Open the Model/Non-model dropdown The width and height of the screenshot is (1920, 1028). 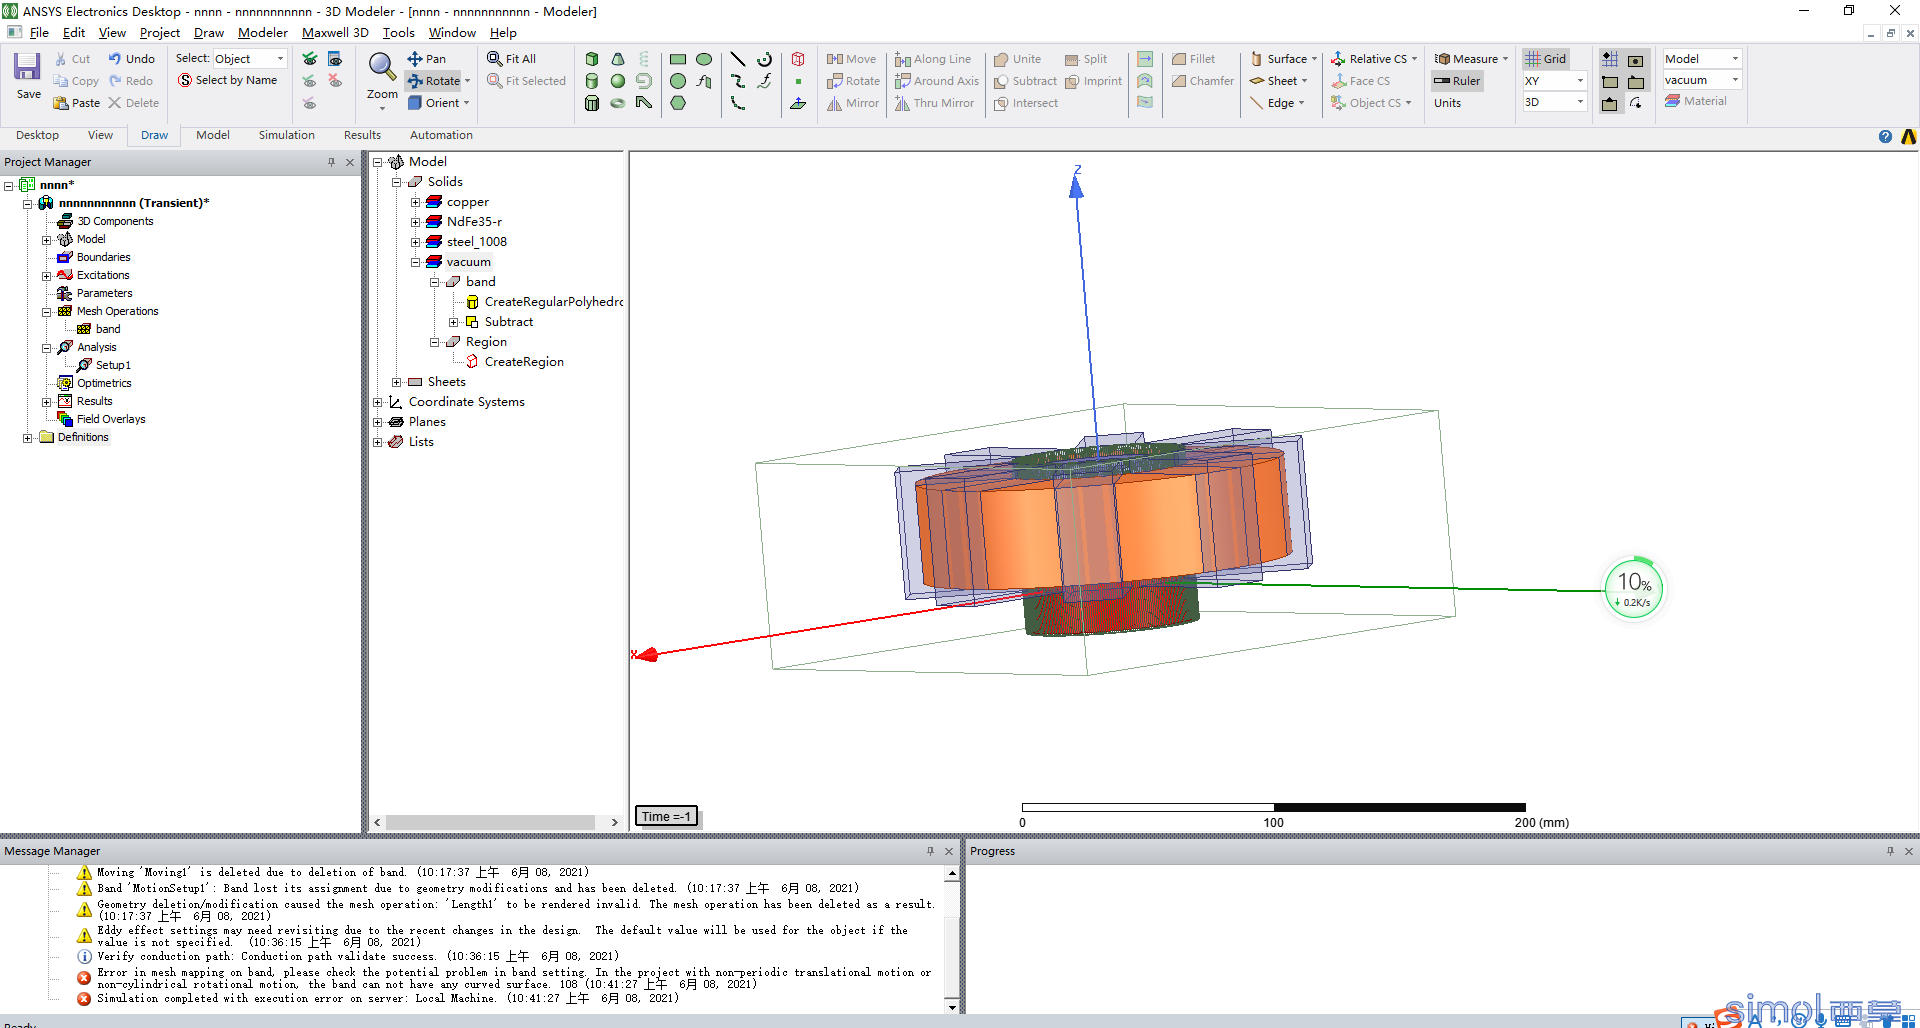coord(1702,59)
